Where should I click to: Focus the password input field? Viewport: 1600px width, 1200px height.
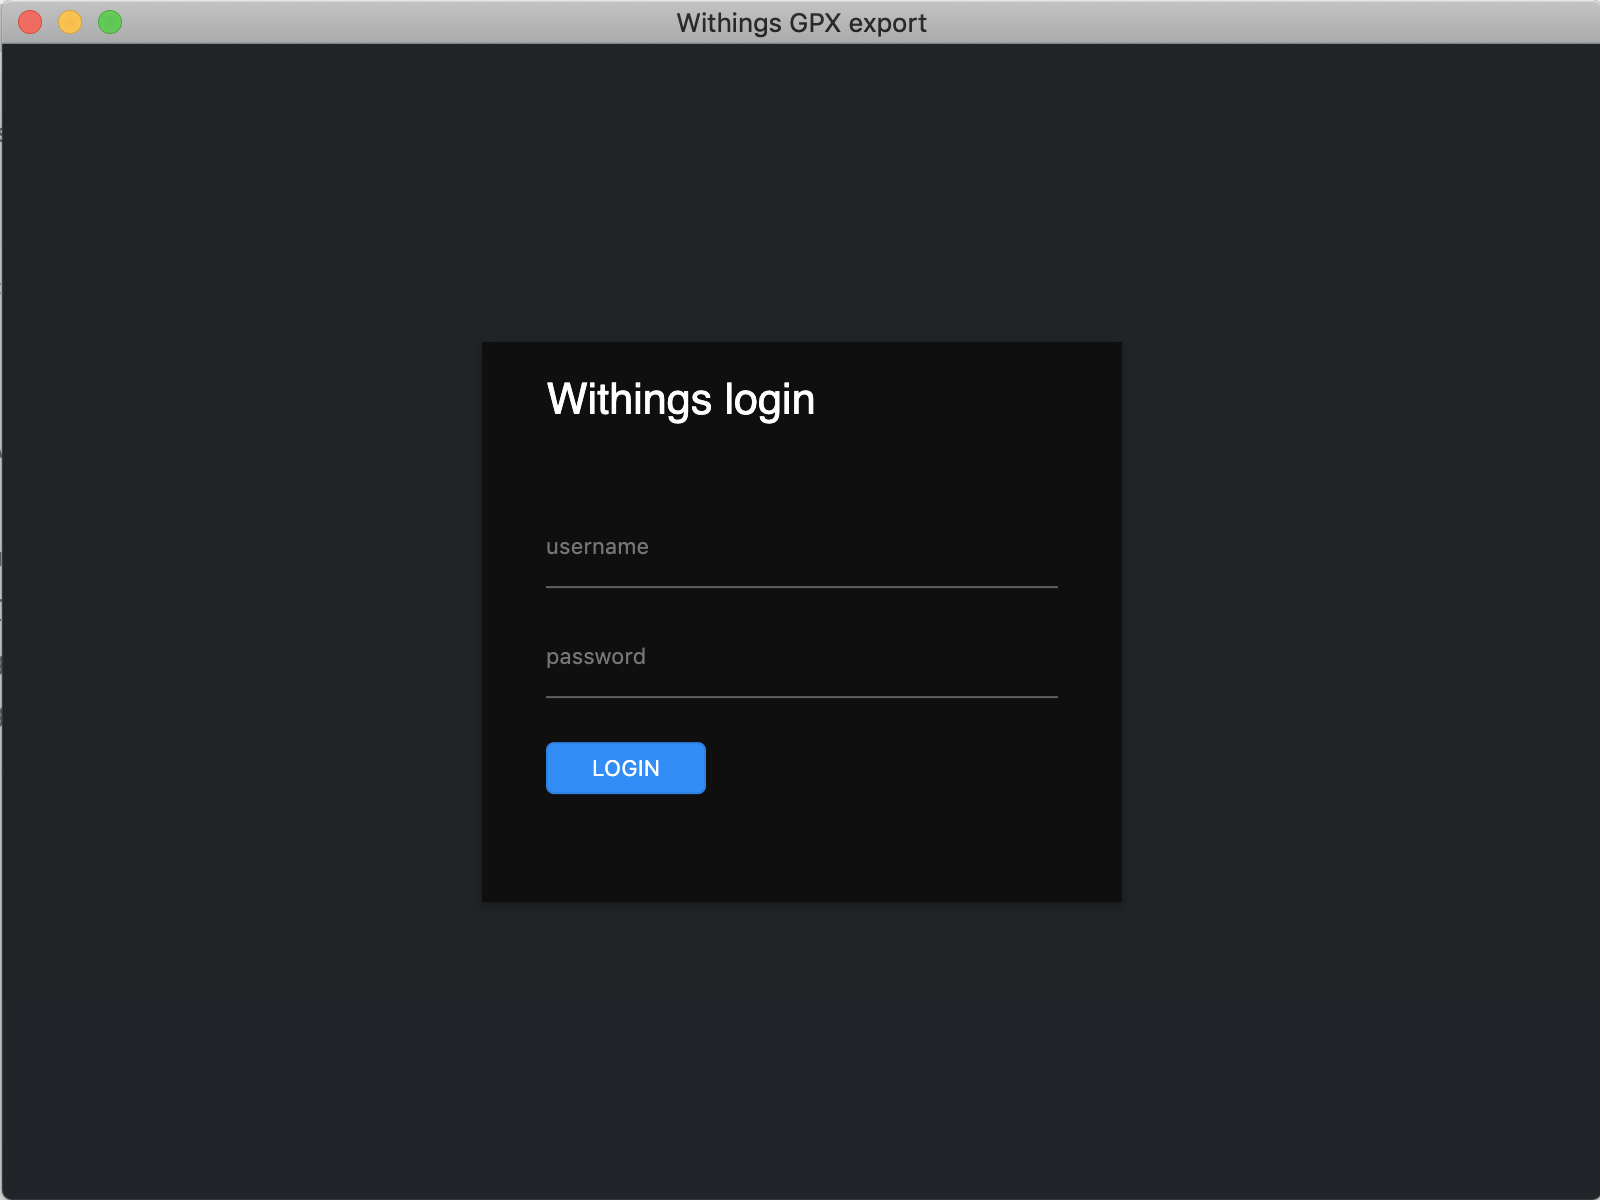pos(801,658)
